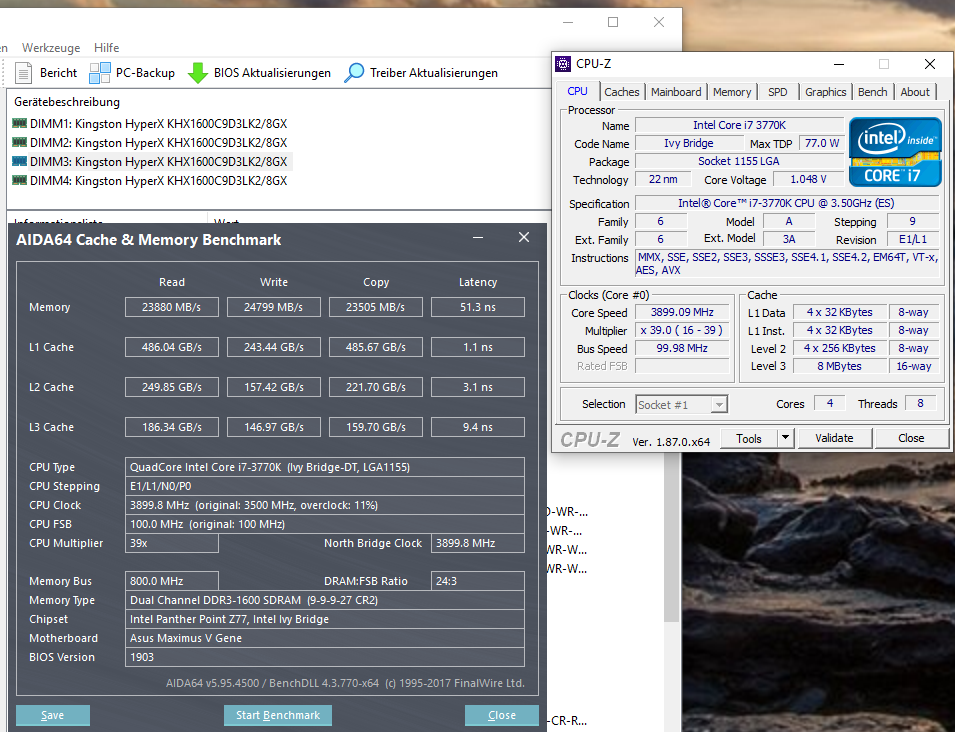Image resolution: width=955 pixels, height=732 pixels.
Task: Select the DIMM3 Kingston HyperX row
Action: [x=150, y=161]
